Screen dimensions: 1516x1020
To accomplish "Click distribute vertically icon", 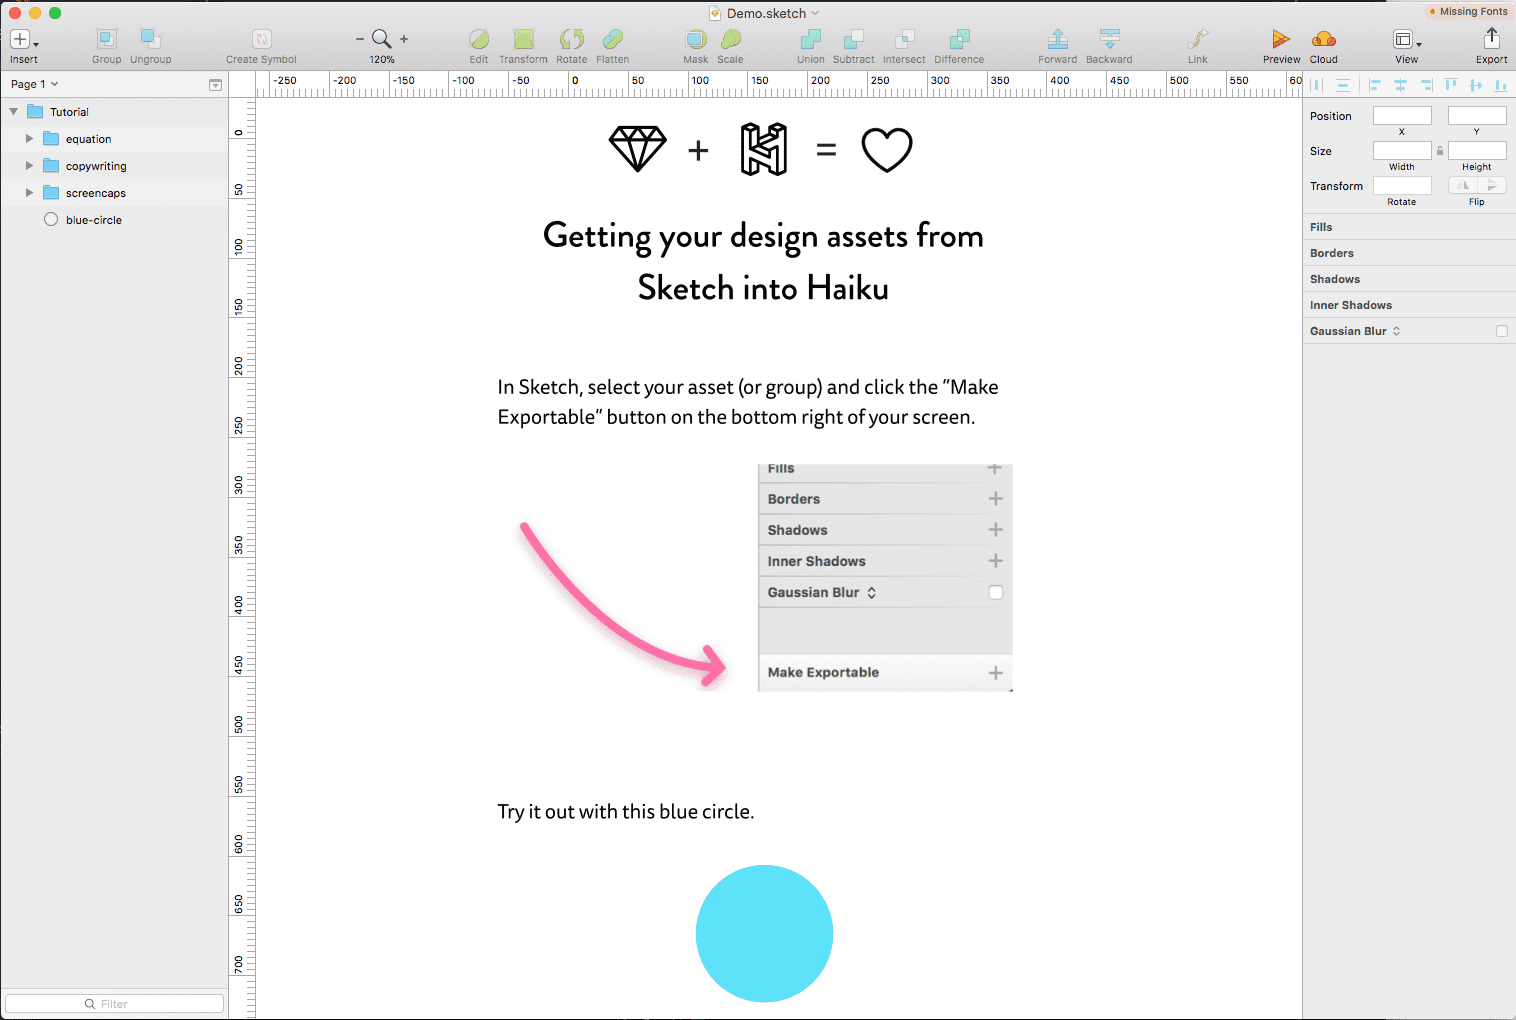I will [1343, 85].
